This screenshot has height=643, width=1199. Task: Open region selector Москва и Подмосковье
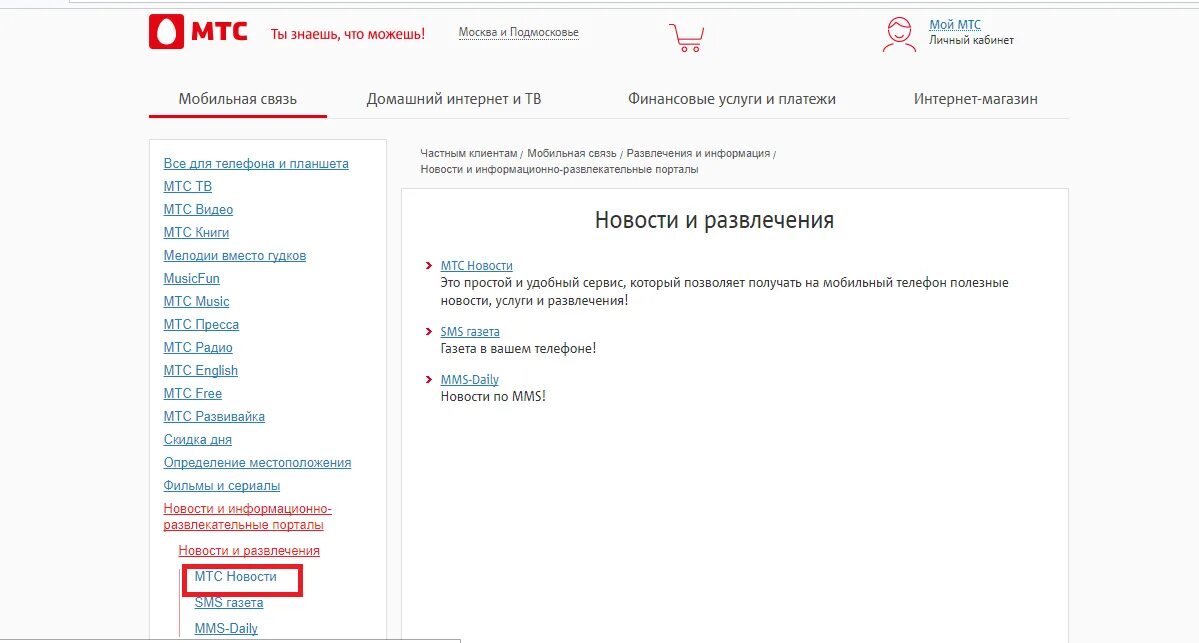[x=518, y=32]
